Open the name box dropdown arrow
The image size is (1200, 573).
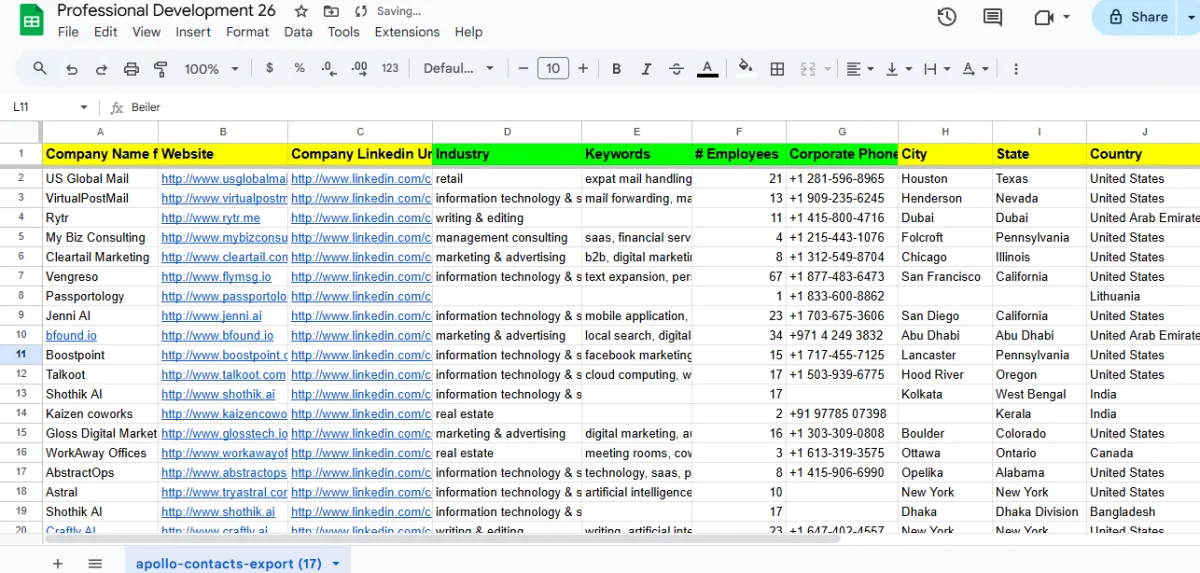(84, 107)
